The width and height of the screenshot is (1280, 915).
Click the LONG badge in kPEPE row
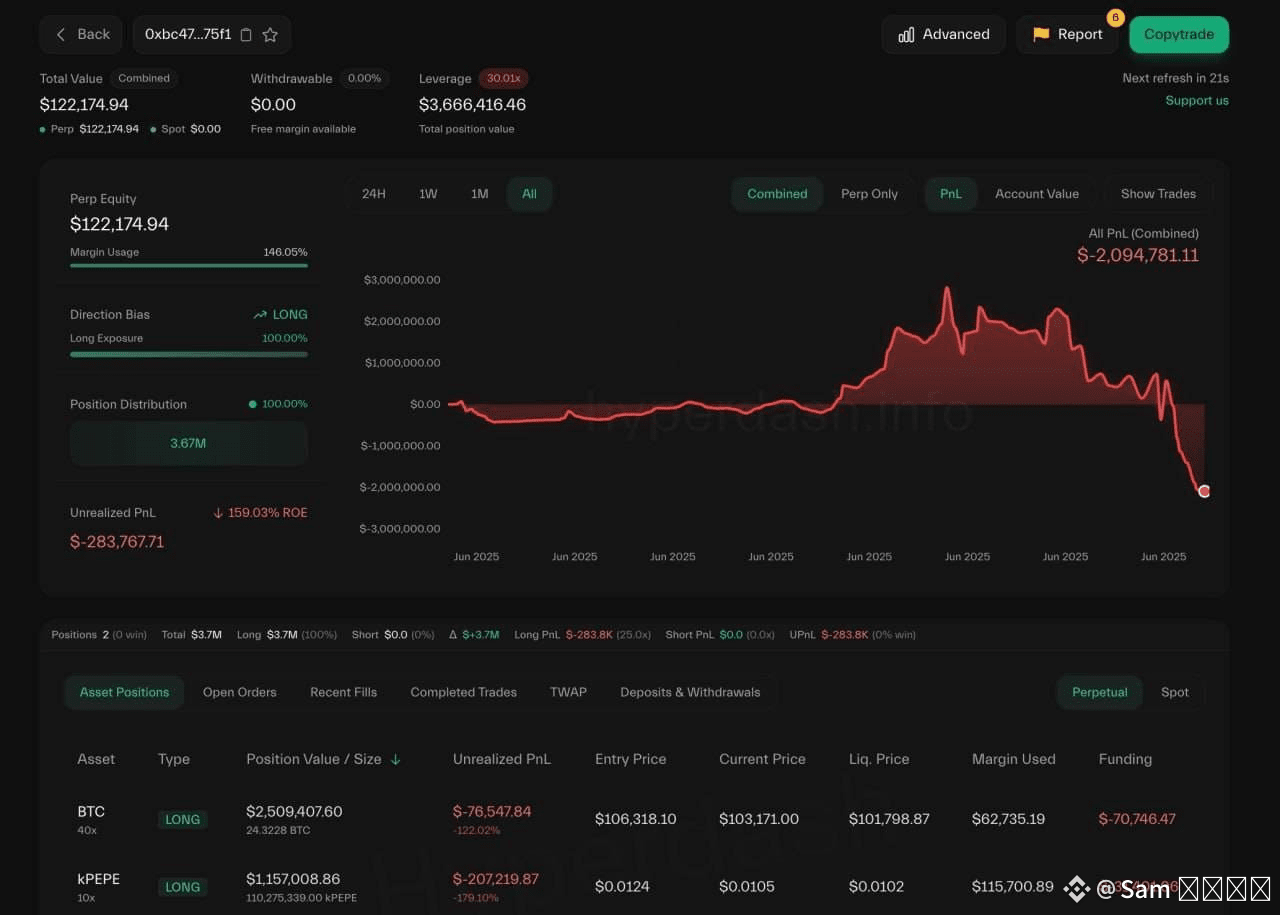click(182, 887)
